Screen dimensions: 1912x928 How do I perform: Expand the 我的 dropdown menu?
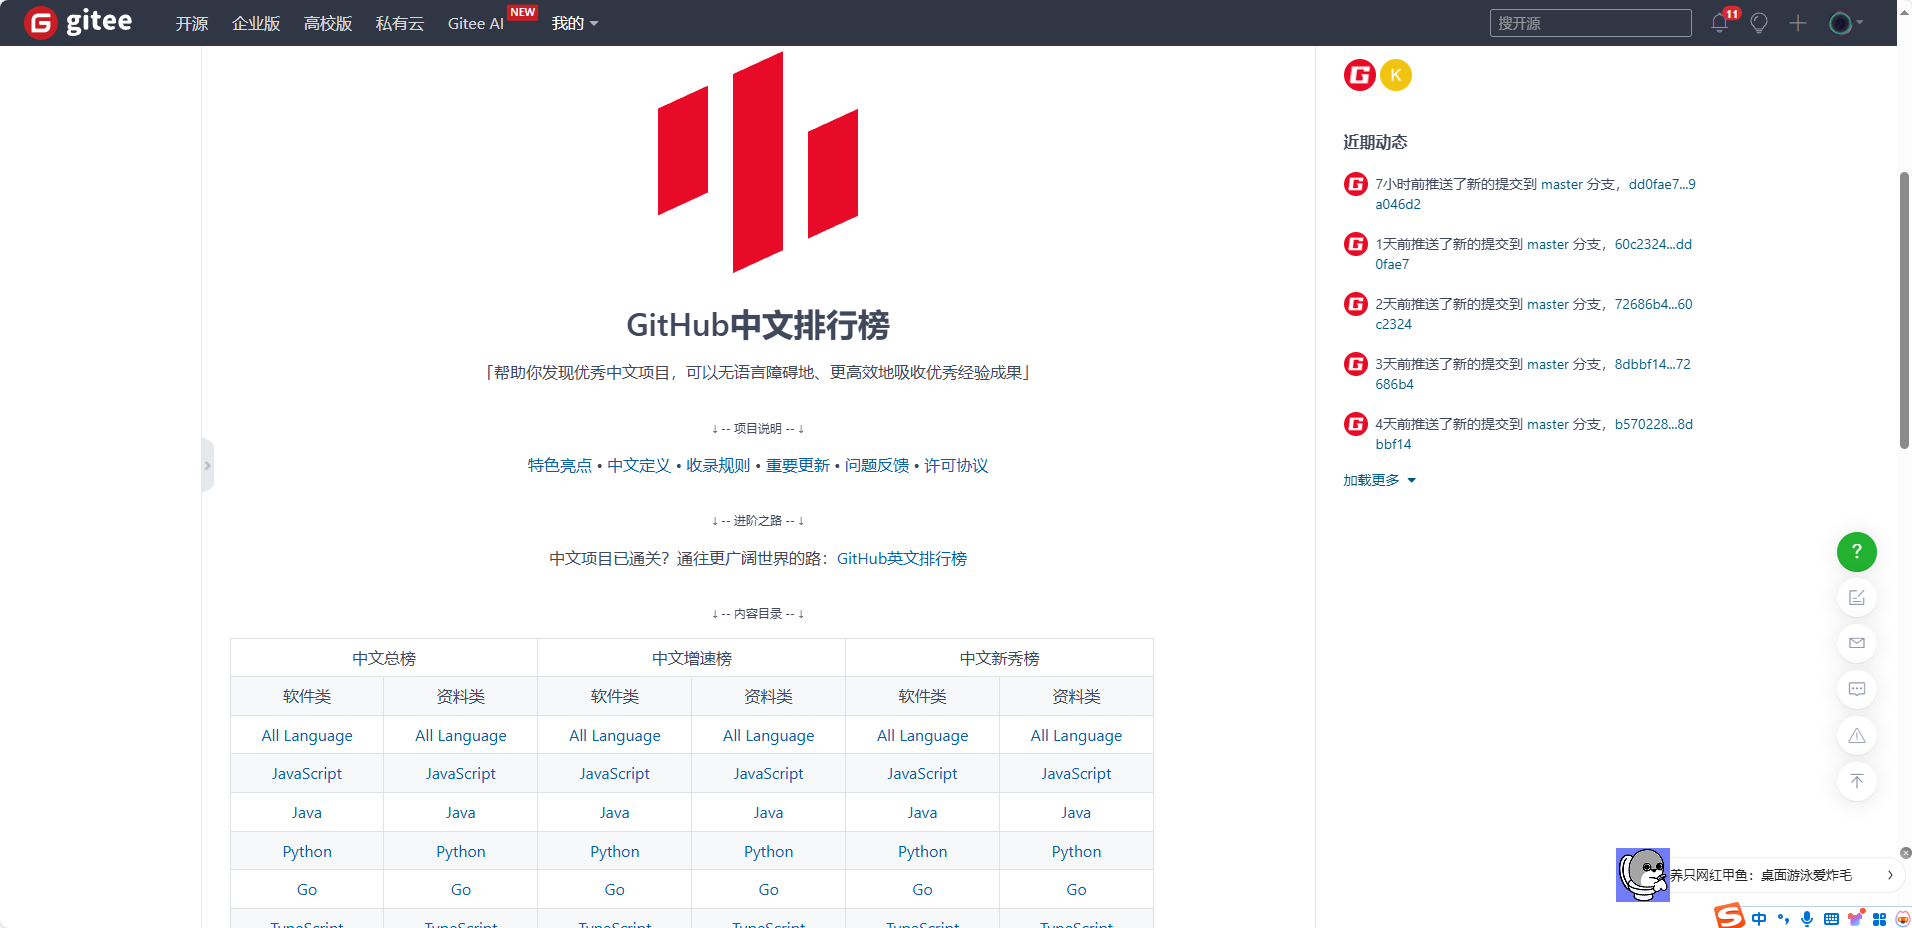(574, 23)
